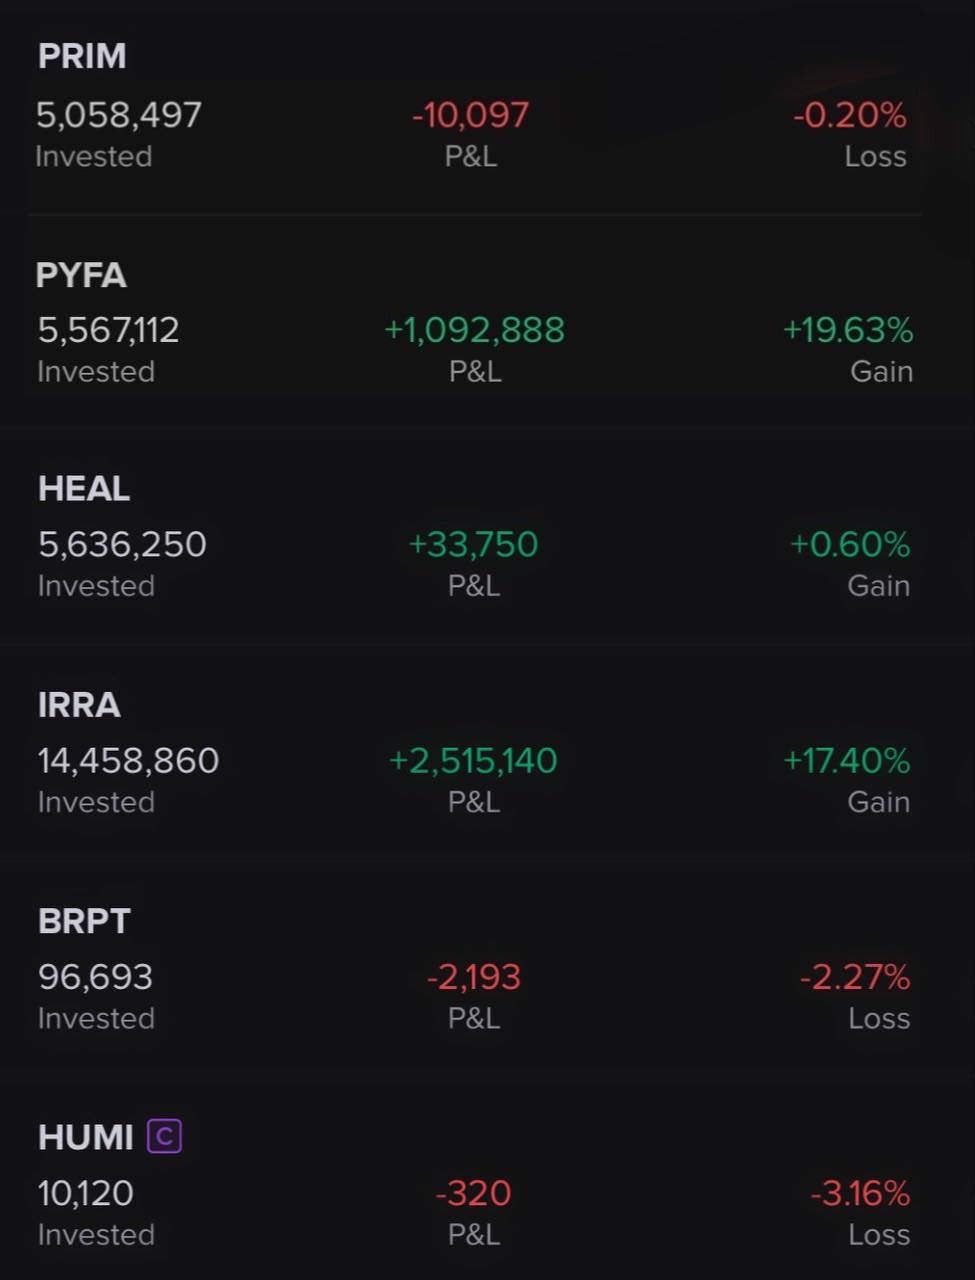Open the HUMI ticker name
Viewport: 975px width, 1280px height.
click(86, 1137)
